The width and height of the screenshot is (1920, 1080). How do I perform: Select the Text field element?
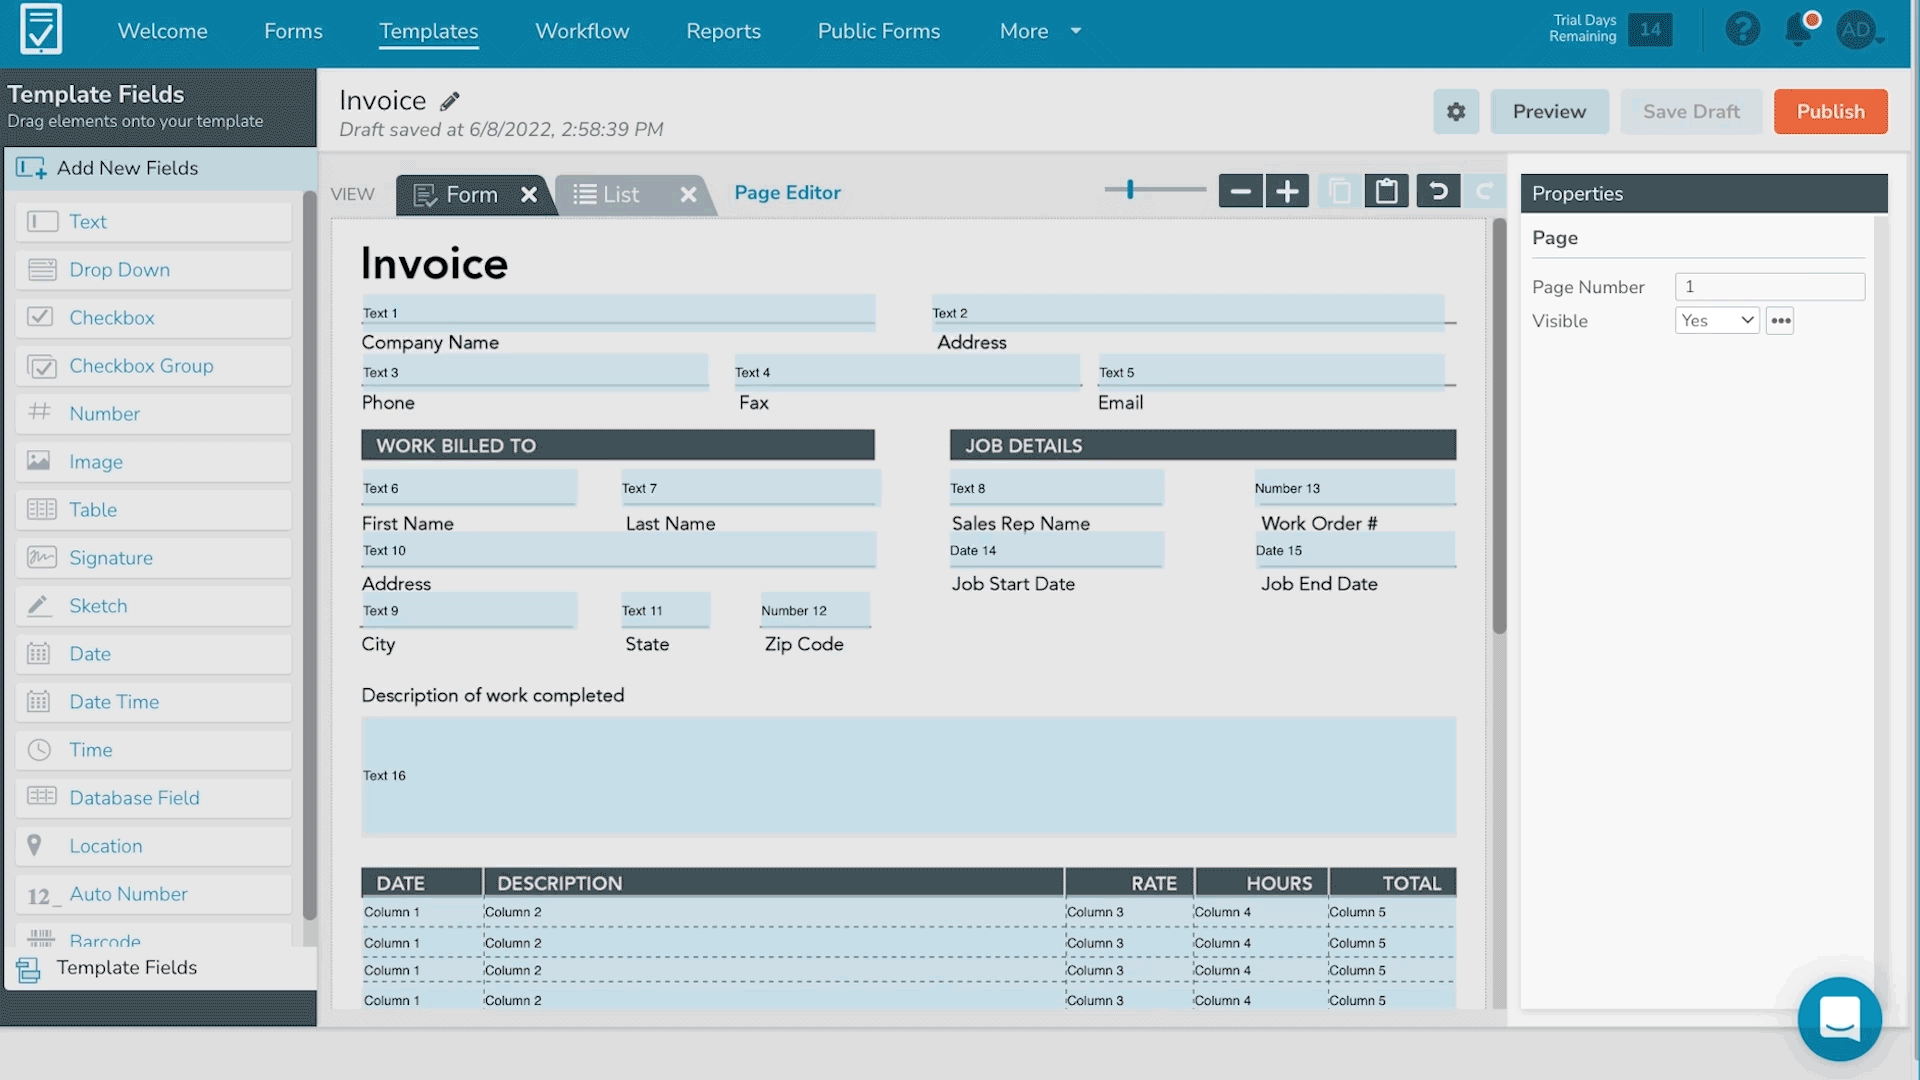[x=153, y=222]
